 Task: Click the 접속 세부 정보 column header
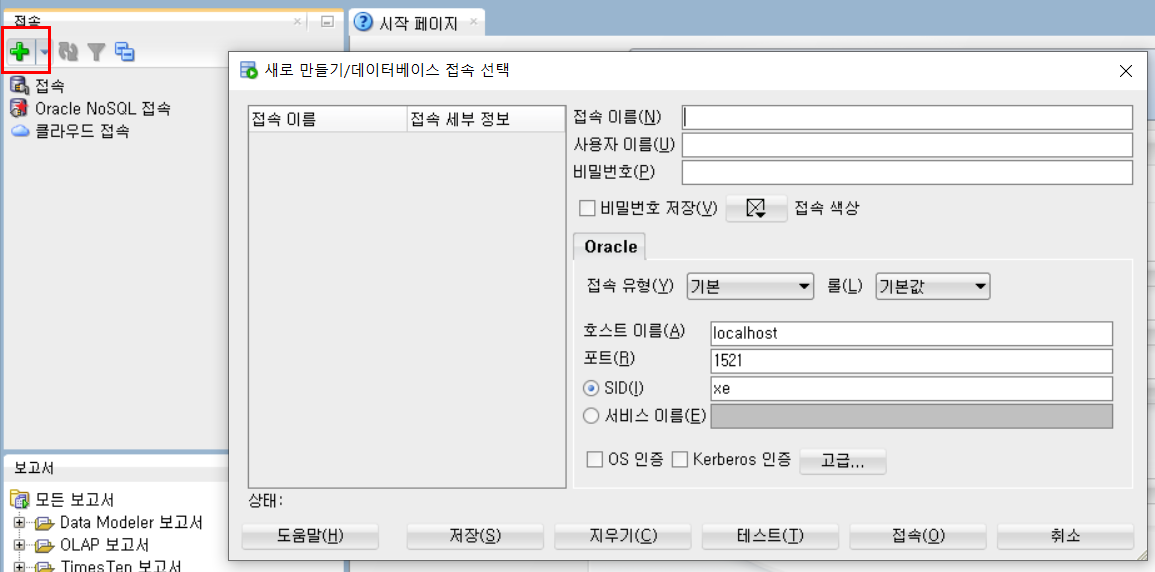click(x=485, y=119)
